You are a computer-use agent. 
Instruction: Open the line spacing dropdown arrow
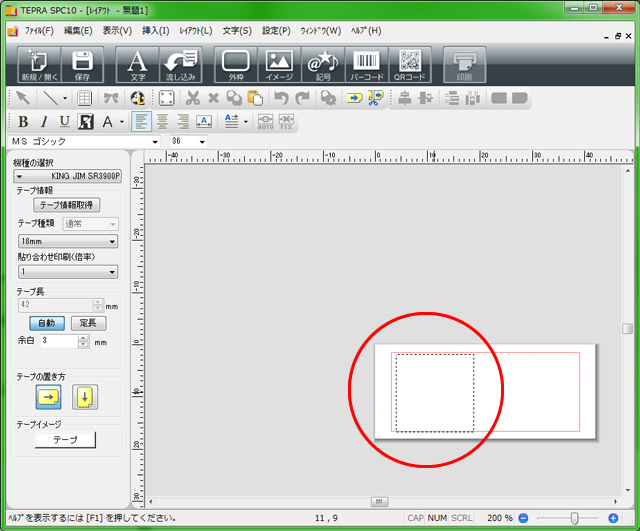coord(246,122)
